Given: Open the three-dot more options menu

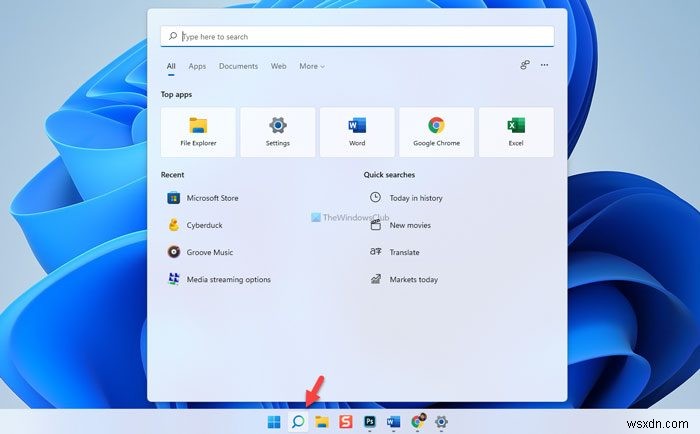Looking at the screenshot, I should point(544,65).
